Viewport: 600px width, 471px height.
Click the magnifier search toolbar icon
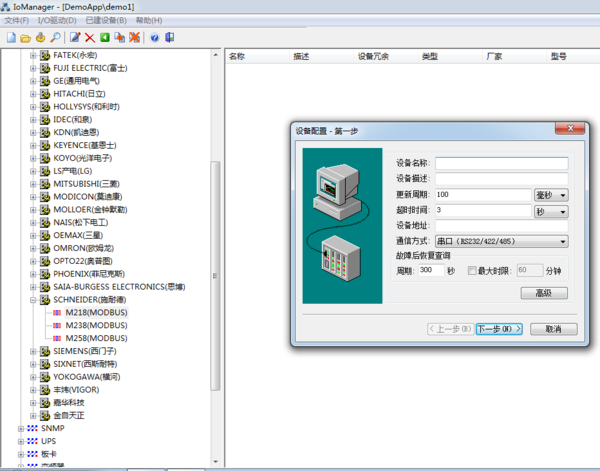(55, 37)
